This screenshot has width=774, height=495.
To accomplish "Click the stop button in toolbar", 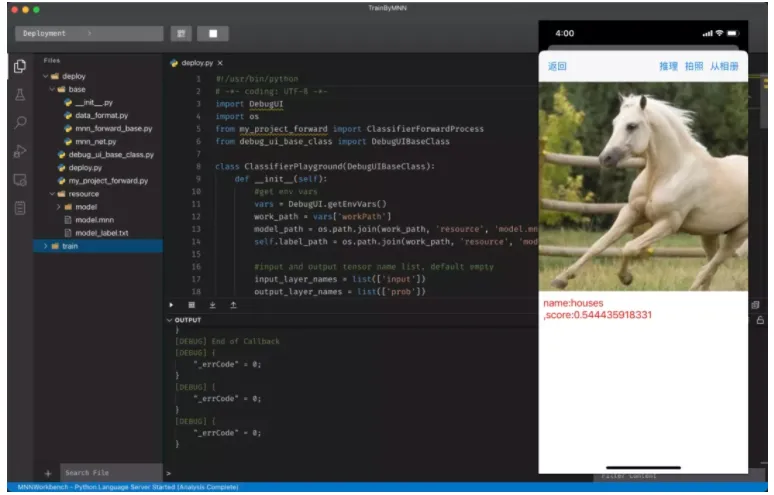I will pyautogui.click(x=213, y=34).
